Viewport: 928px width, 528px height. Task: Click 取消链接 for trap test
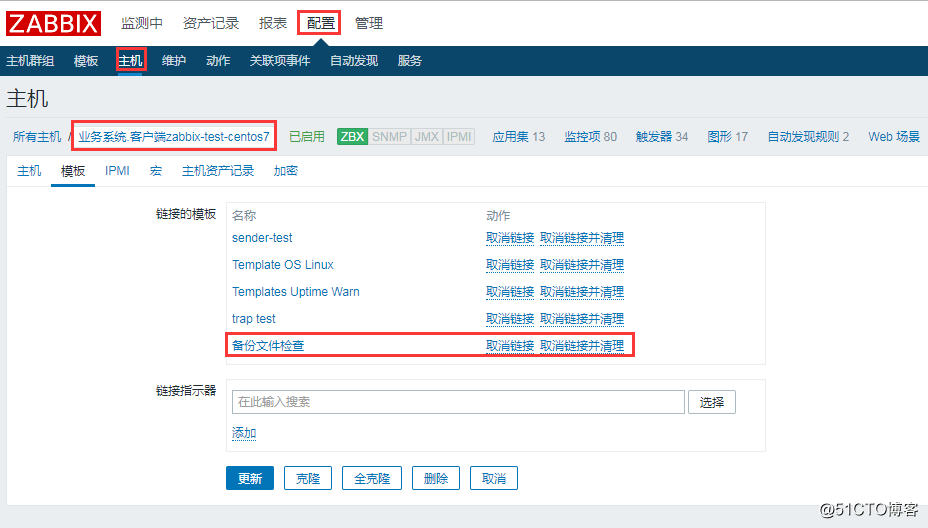click(510, 319)
